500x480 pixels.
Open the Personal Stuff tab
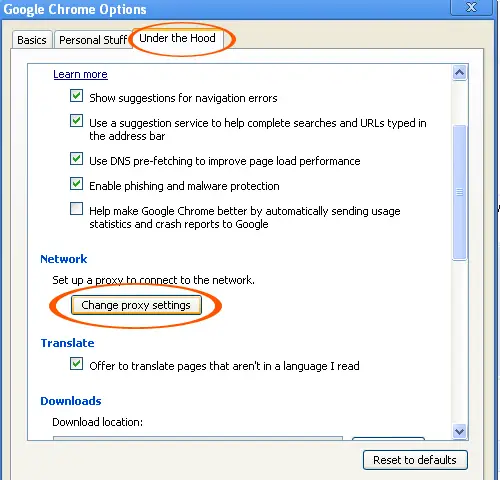pyautogui.click(x=93, y=40)
